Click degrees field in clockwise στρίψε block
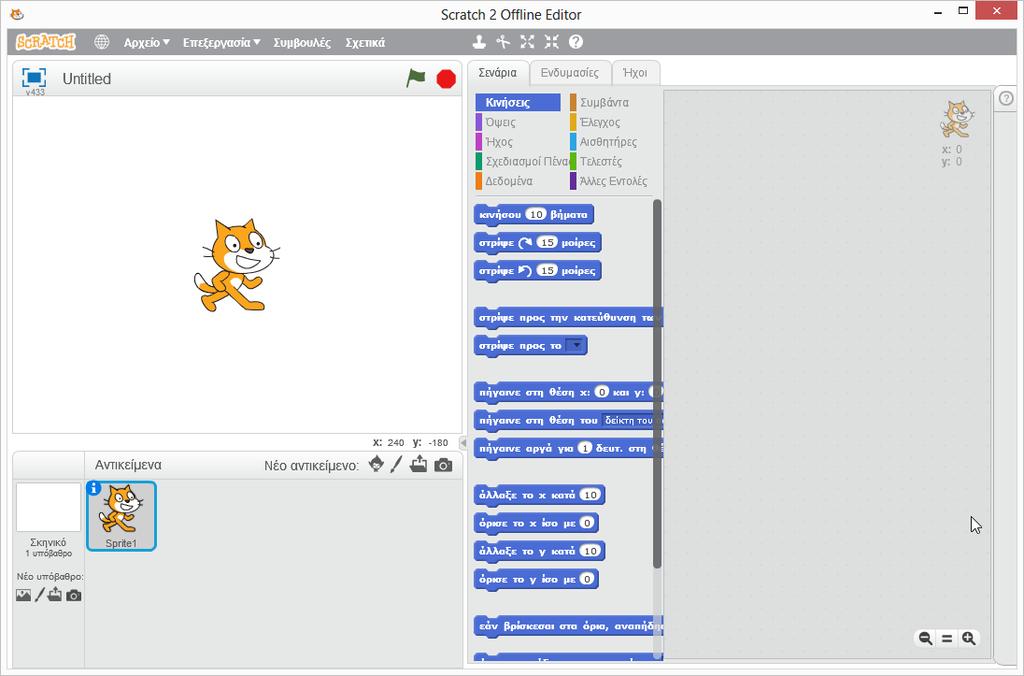The image size is (1024, 676). pos(547,242)
